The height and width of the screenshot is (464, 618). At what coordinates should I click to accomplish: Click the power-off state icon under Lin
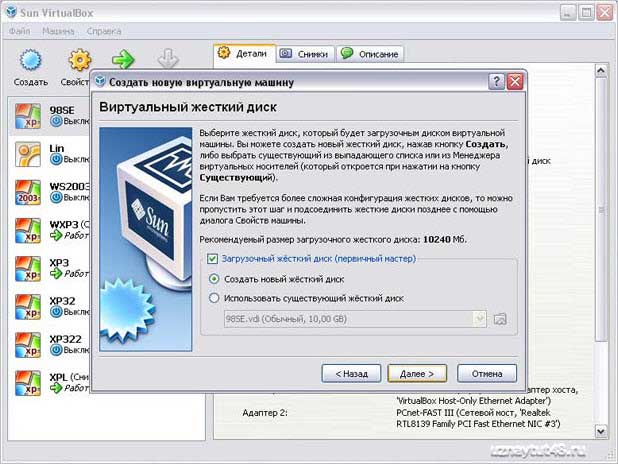(x=56, y=159)
